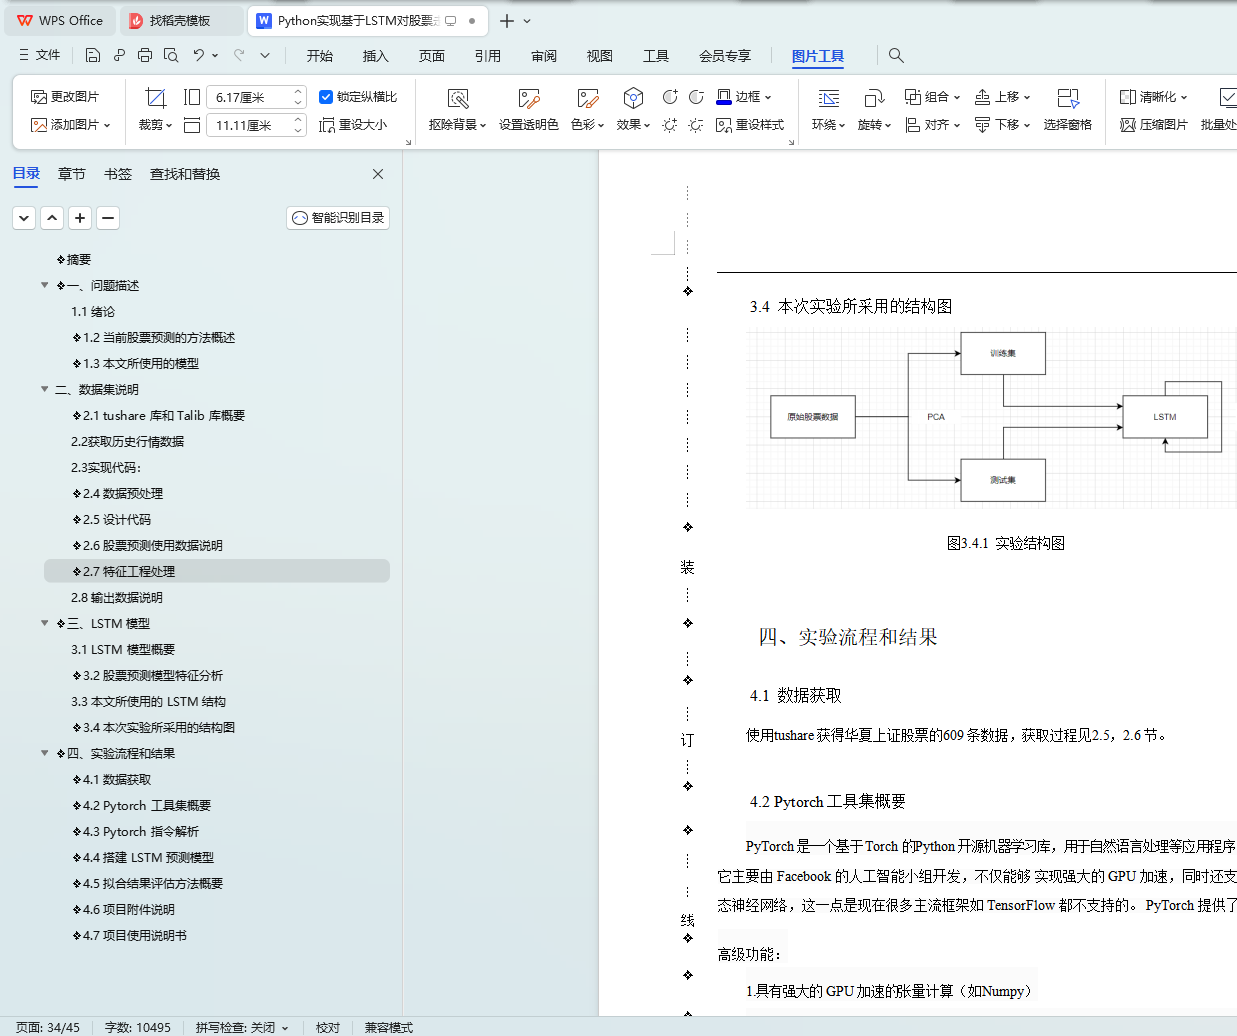Click the minus button in outline toolbar
Screen dimensions: 1237x1036
tap(108, 217)
